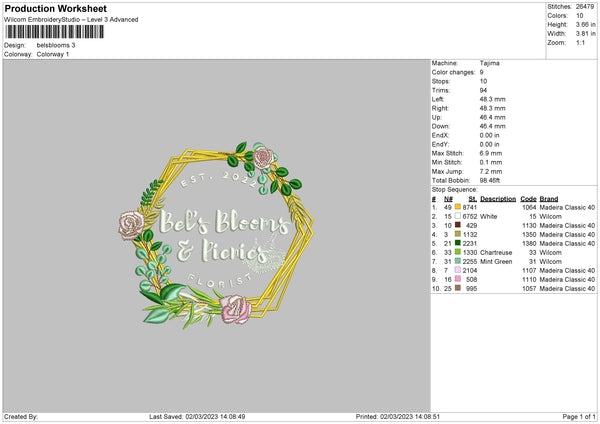Click the 'Colorway 1' value
Viewport: 600px width, 424px height.
coord(53,54)
